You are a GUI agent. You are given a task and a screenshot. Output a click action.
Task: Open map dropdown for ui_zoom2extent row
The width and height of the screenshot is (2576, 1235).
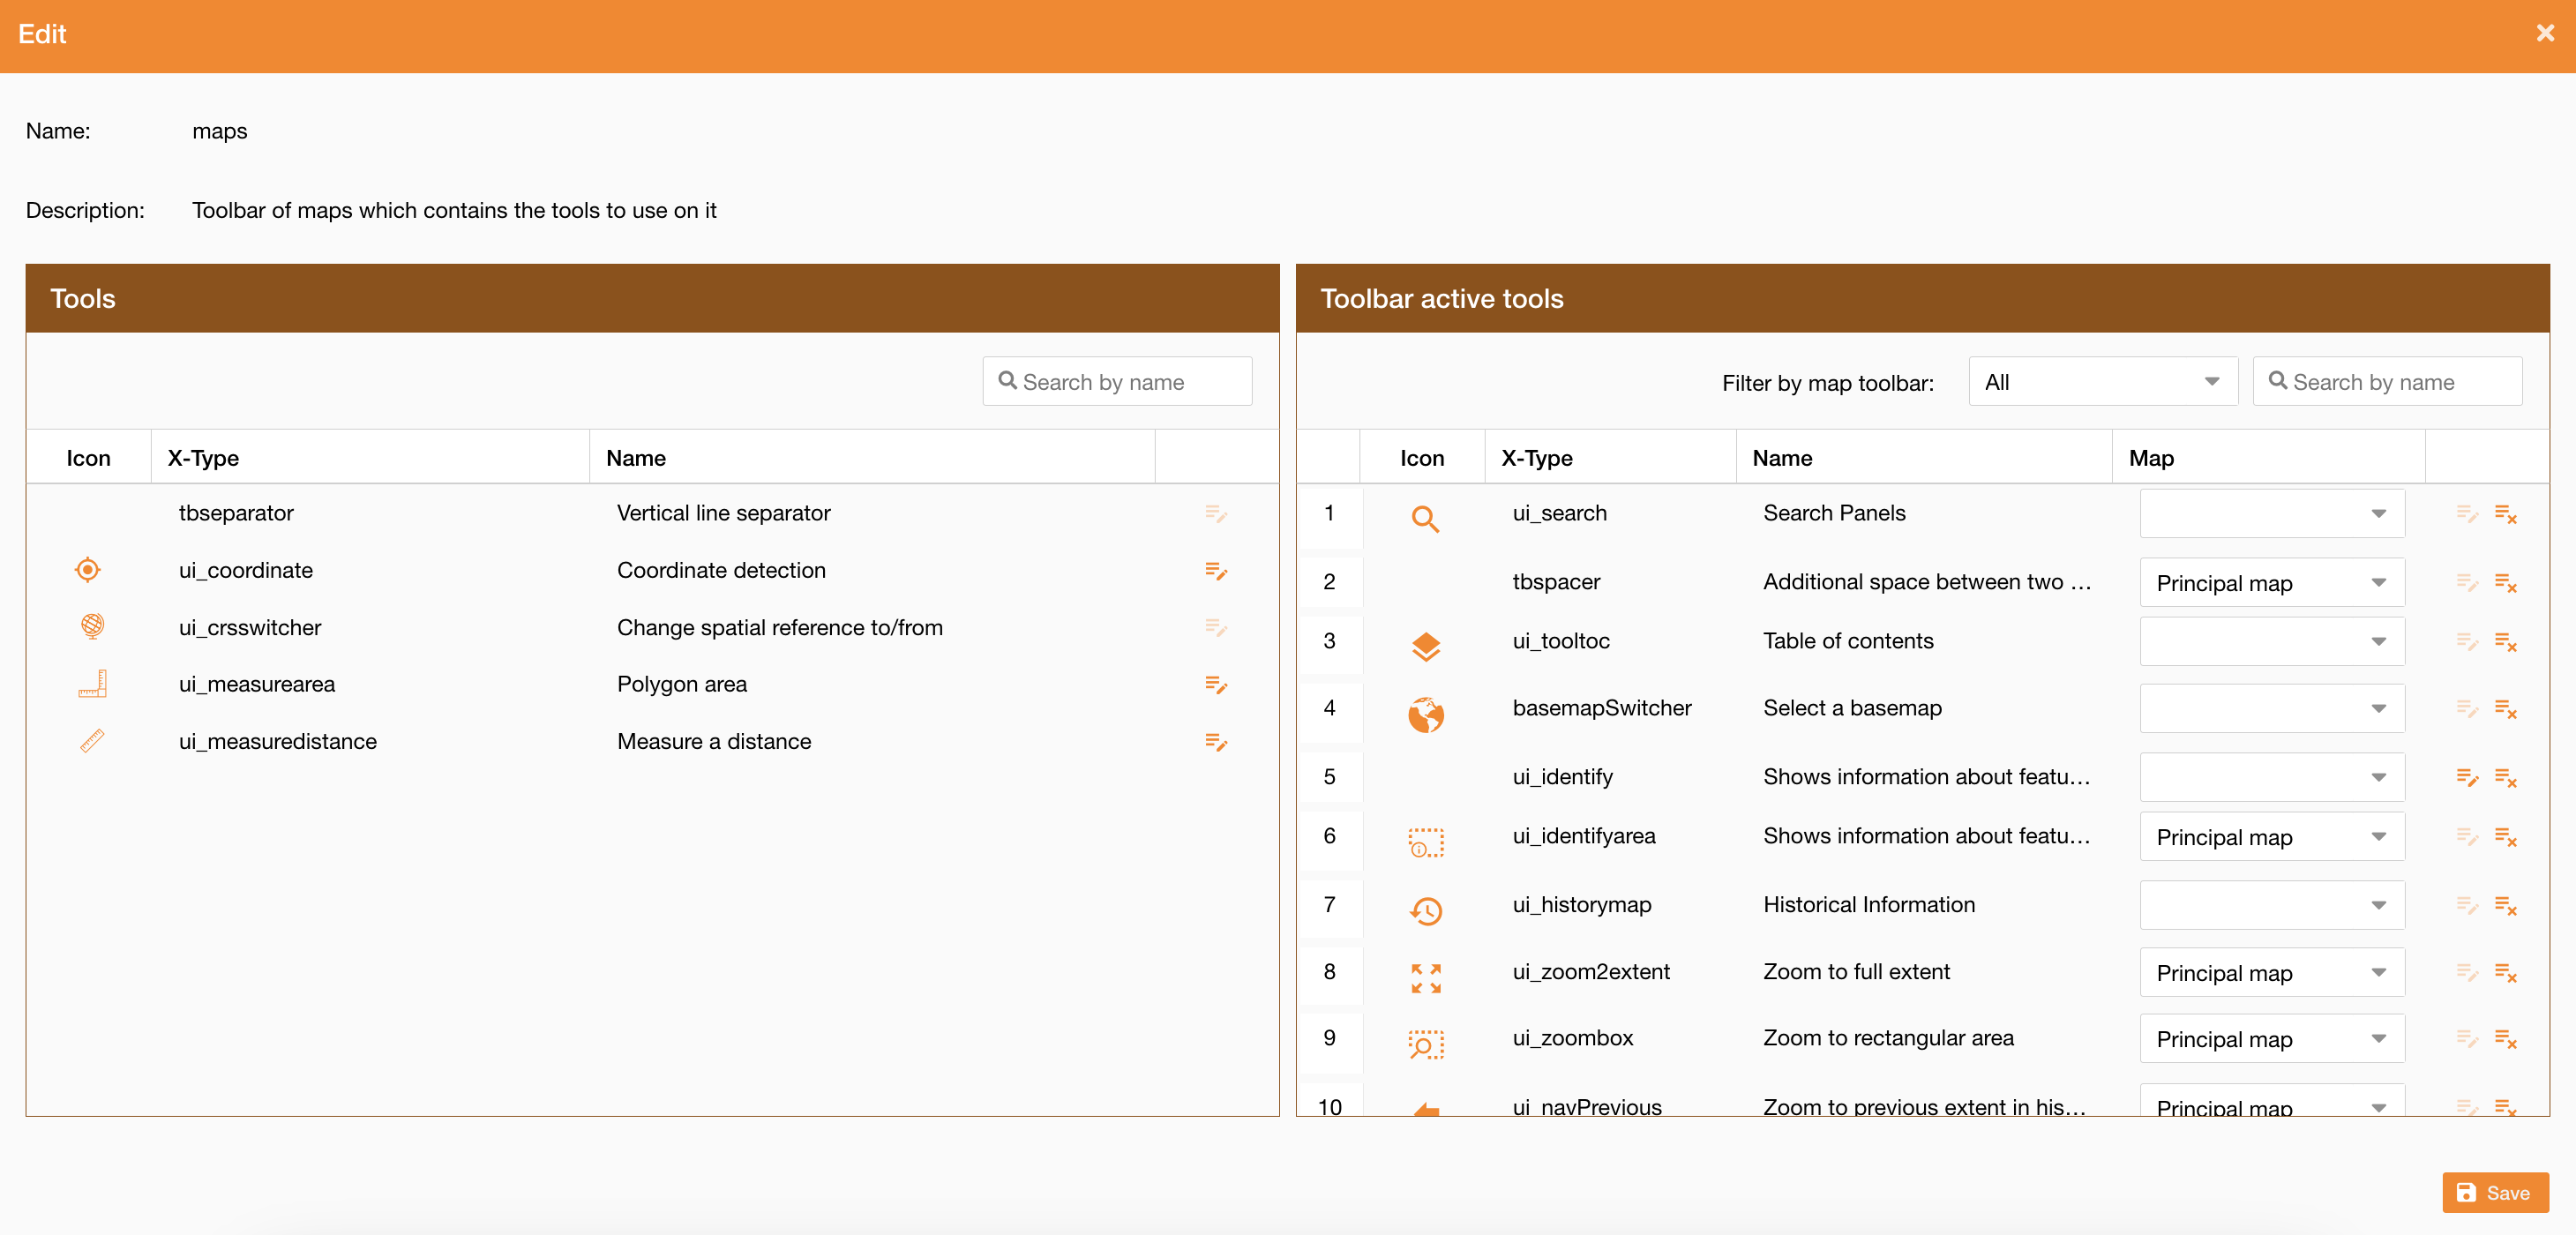2272,973
